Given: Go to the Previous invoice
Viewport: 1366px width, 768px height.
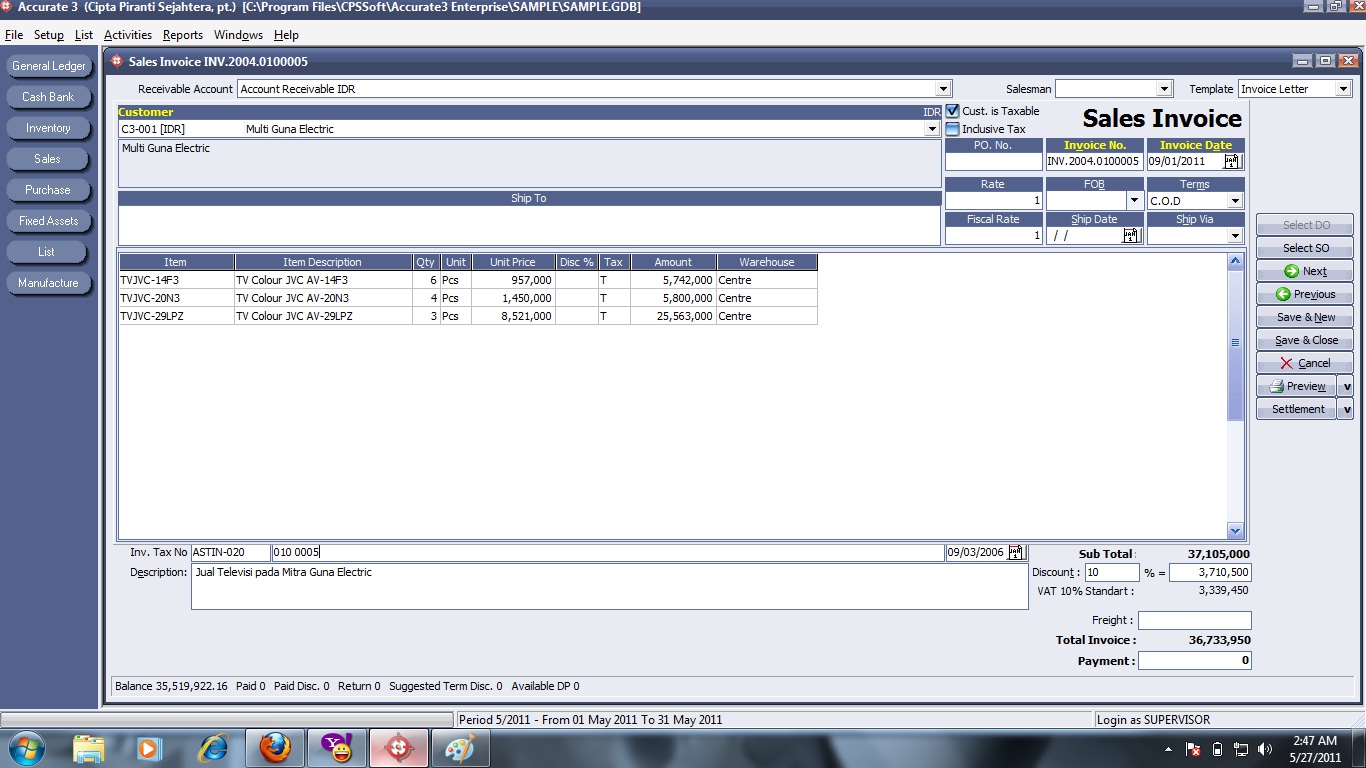Looking at the screenshot, I should coord(1305,294).
